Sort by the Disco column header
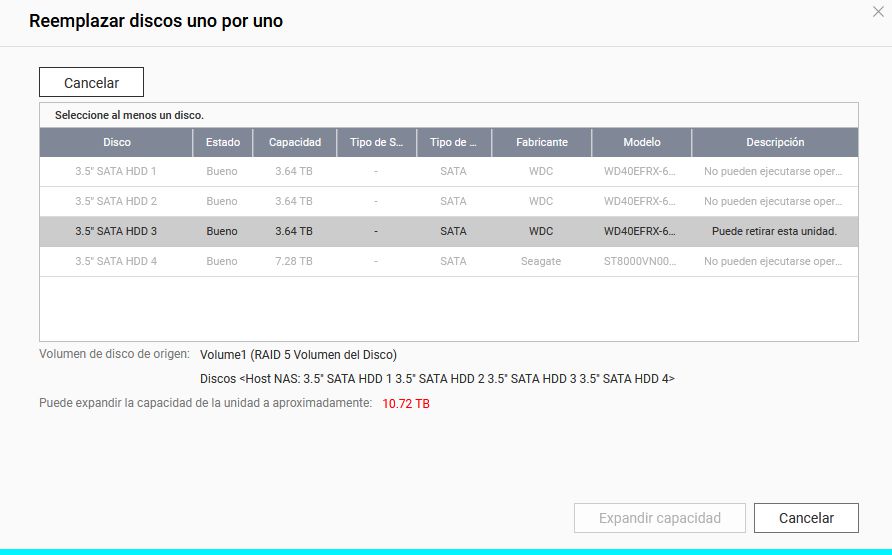 click(x=116, y=142)
